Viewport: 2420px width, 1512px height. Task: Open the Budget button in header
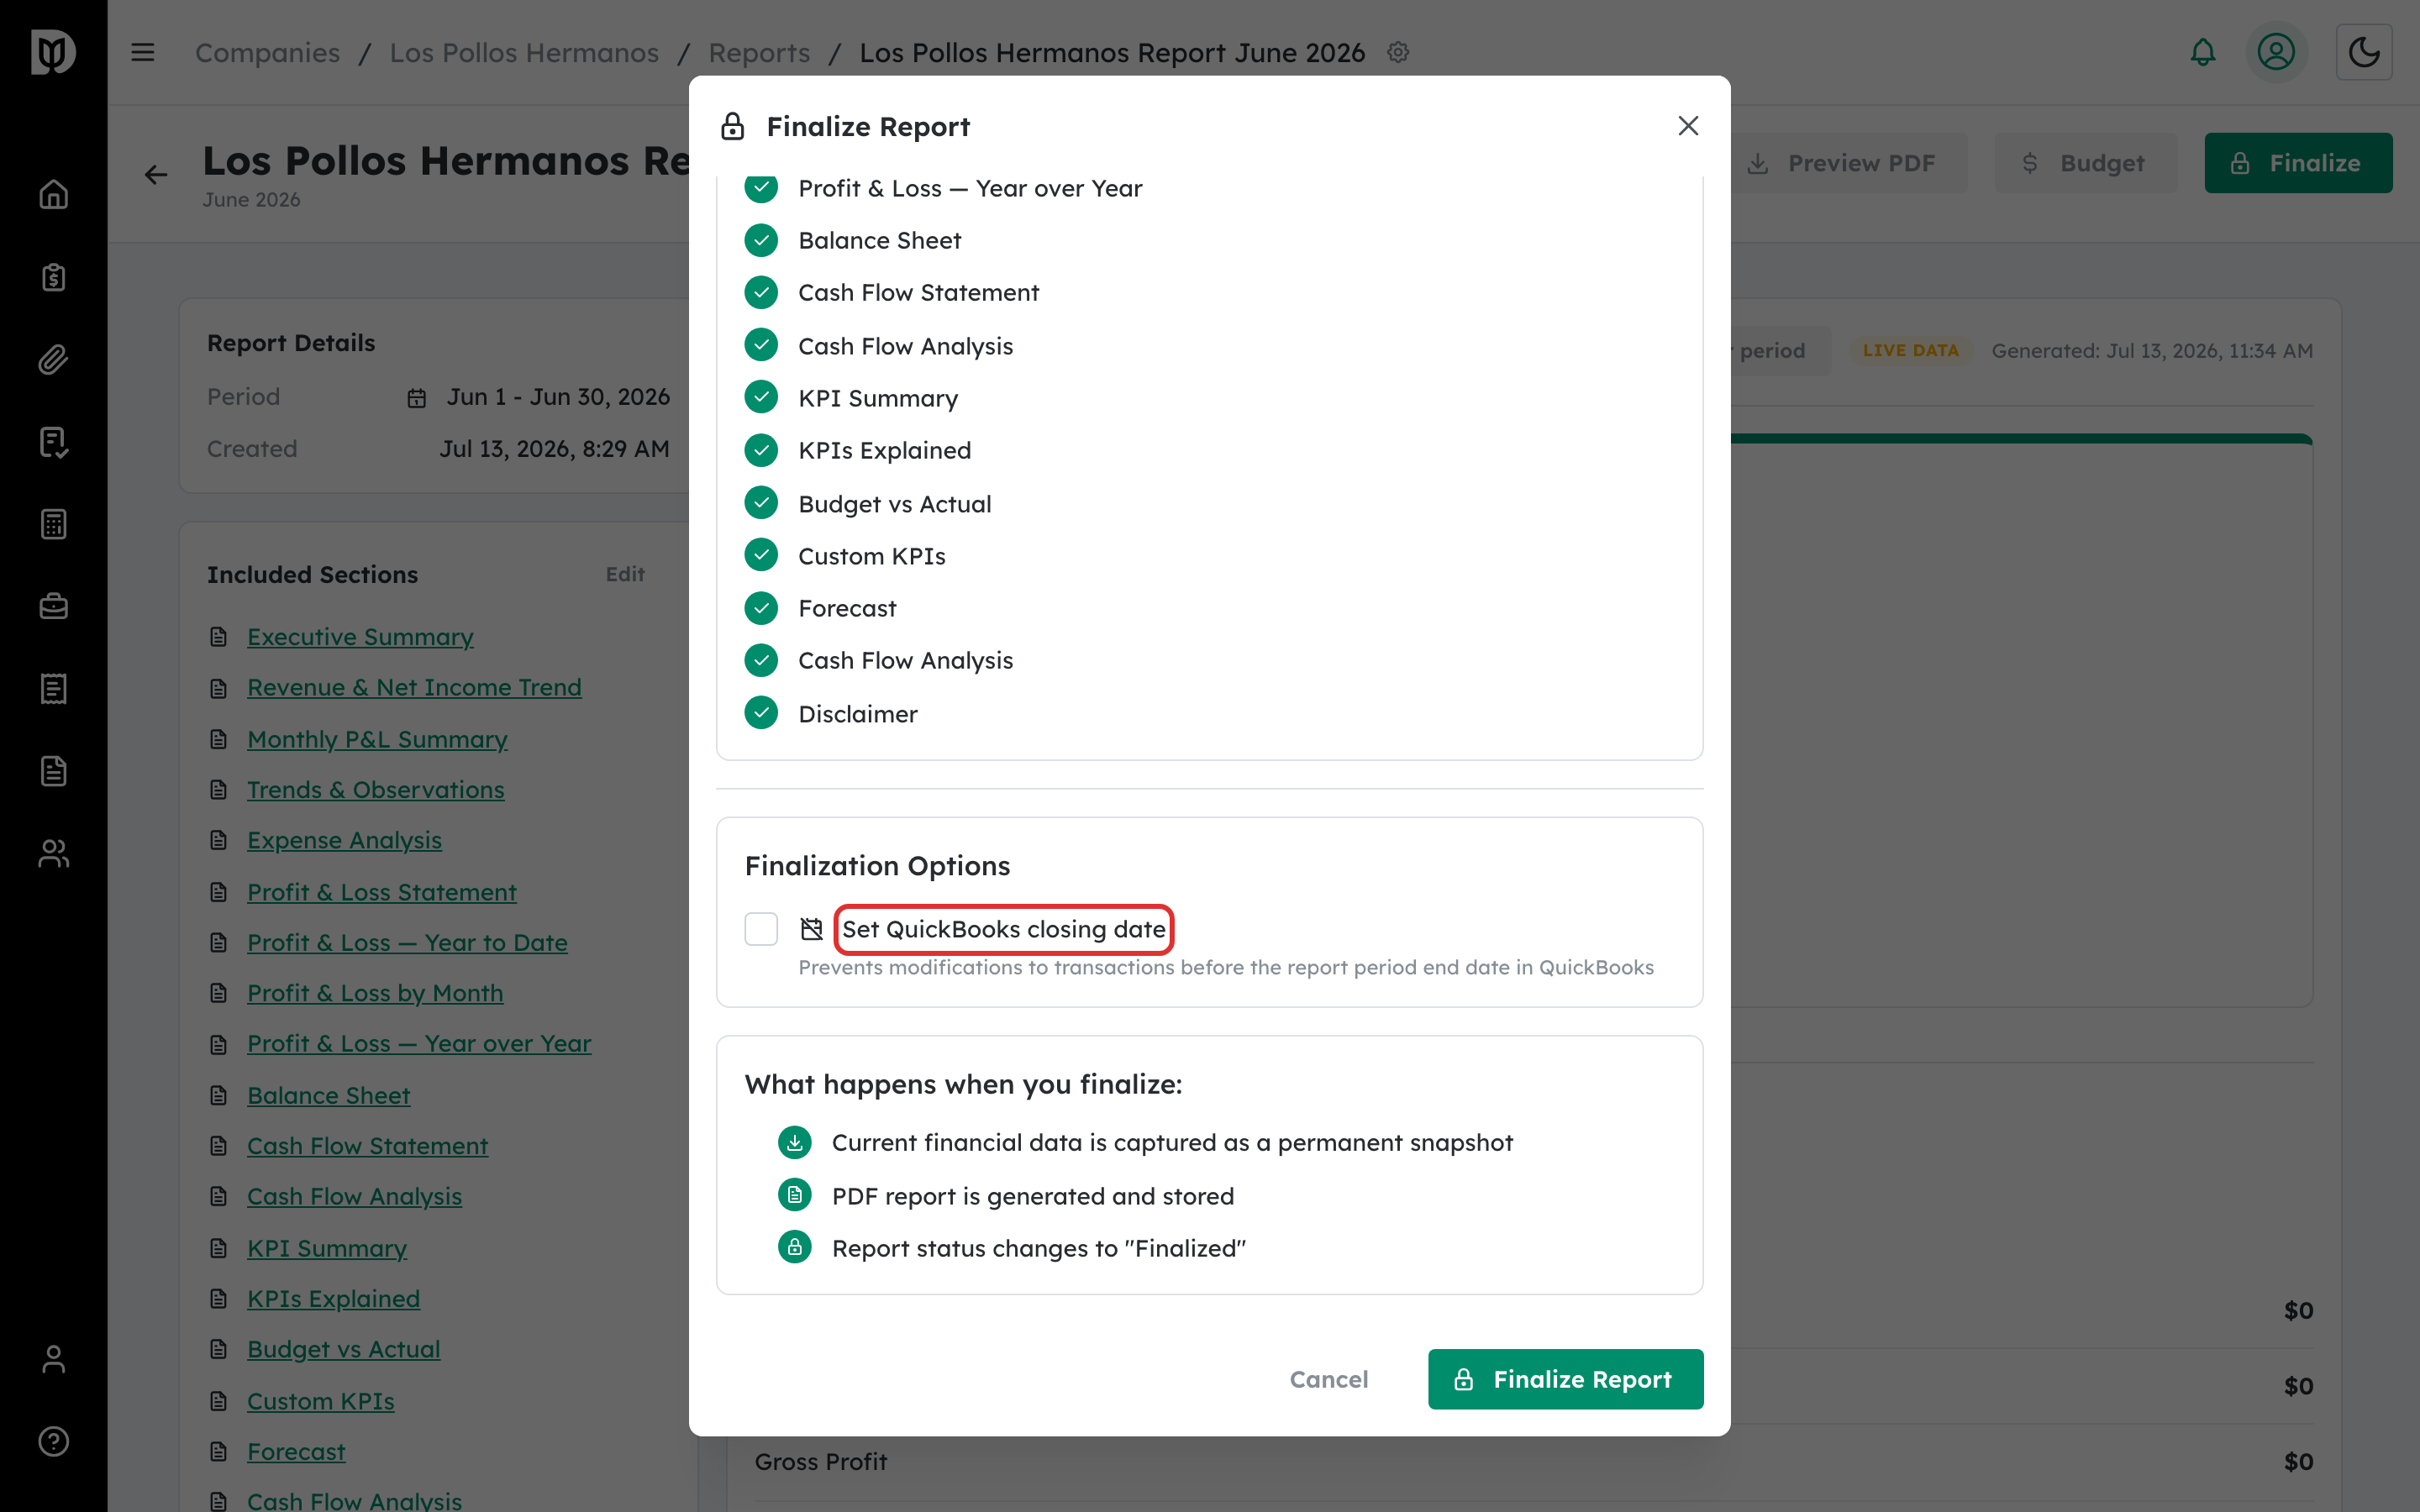[x=2085, y=163]
